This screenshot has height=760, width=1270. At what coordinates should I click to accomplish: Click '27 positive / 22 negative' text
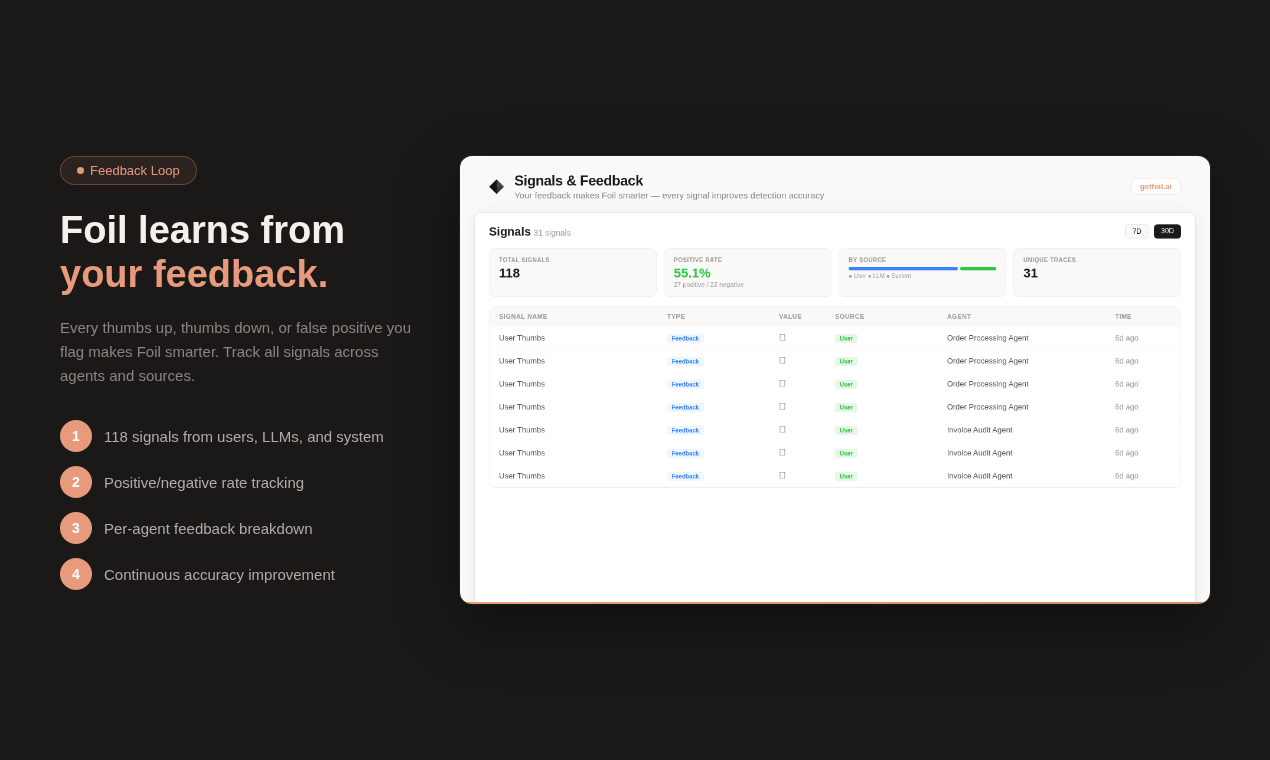pos(708,285)
